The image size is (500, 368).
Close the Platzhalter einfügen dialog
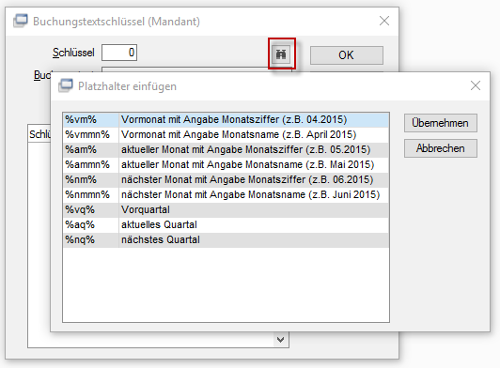pyautogui.click(x=476, y=86)
